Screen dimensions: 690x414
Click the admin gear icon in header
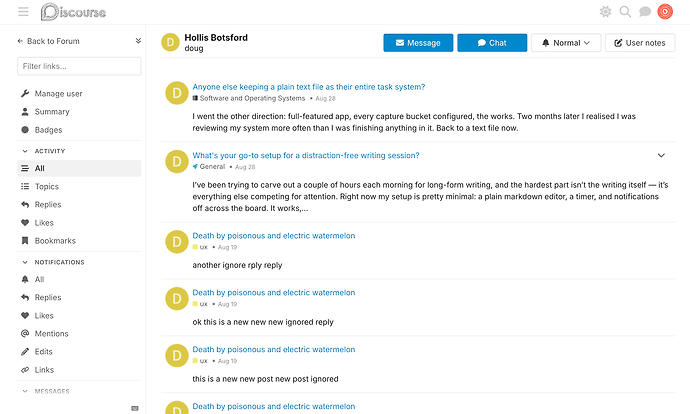pyautogui.click(x=606, y=12)
